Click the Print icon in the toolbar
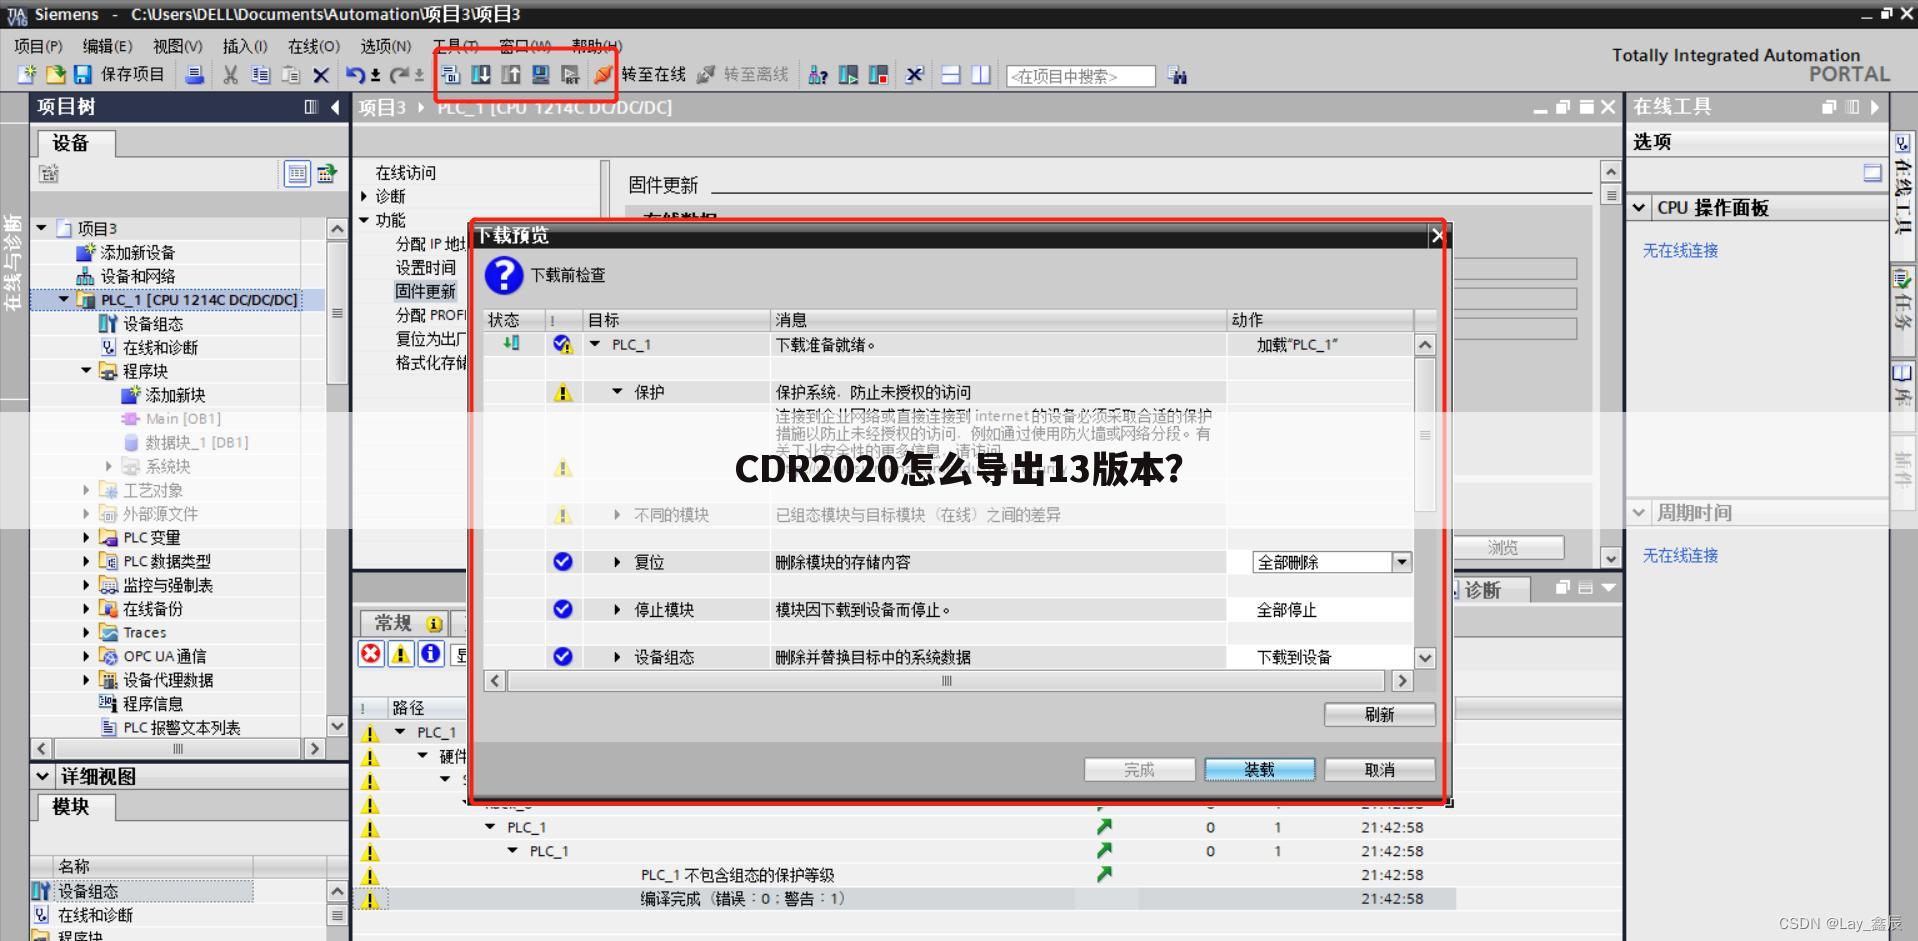 pos(195,75)
